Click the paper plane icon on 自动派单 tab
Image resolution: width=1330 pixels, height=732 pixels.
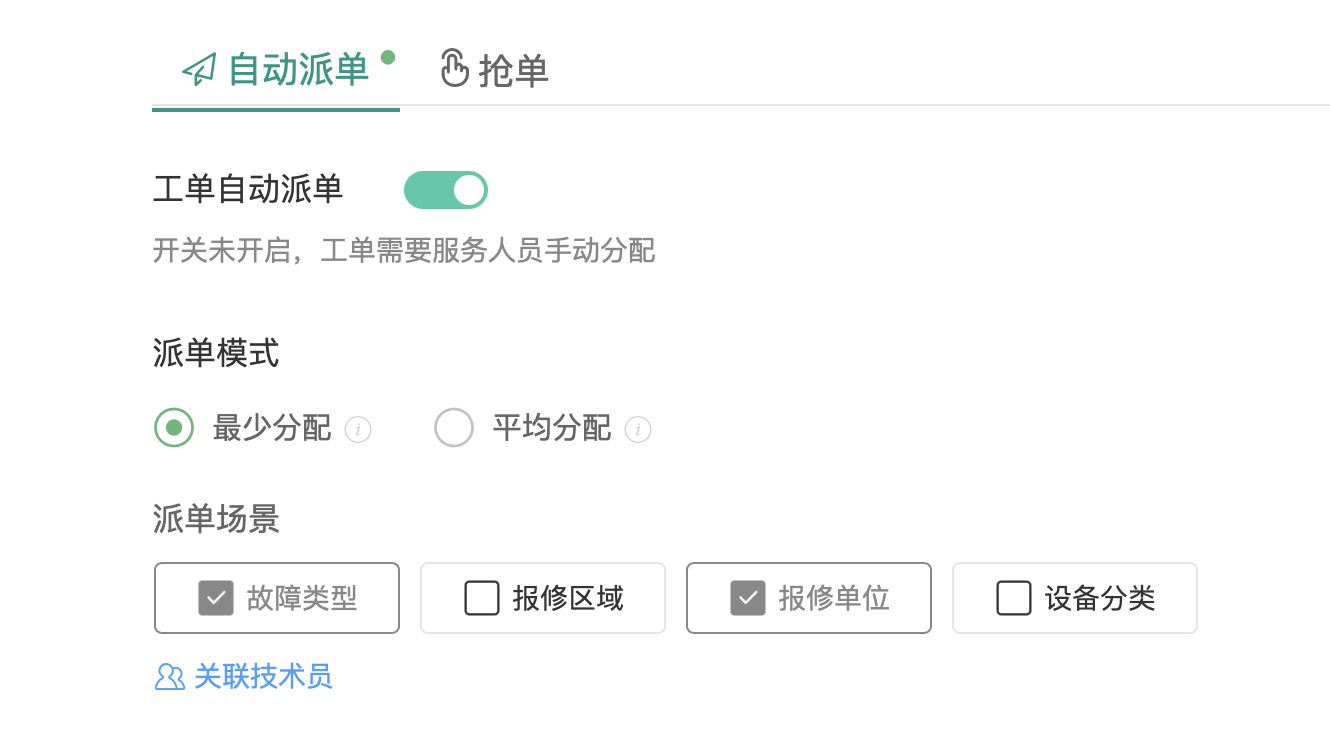pos(197,68)
